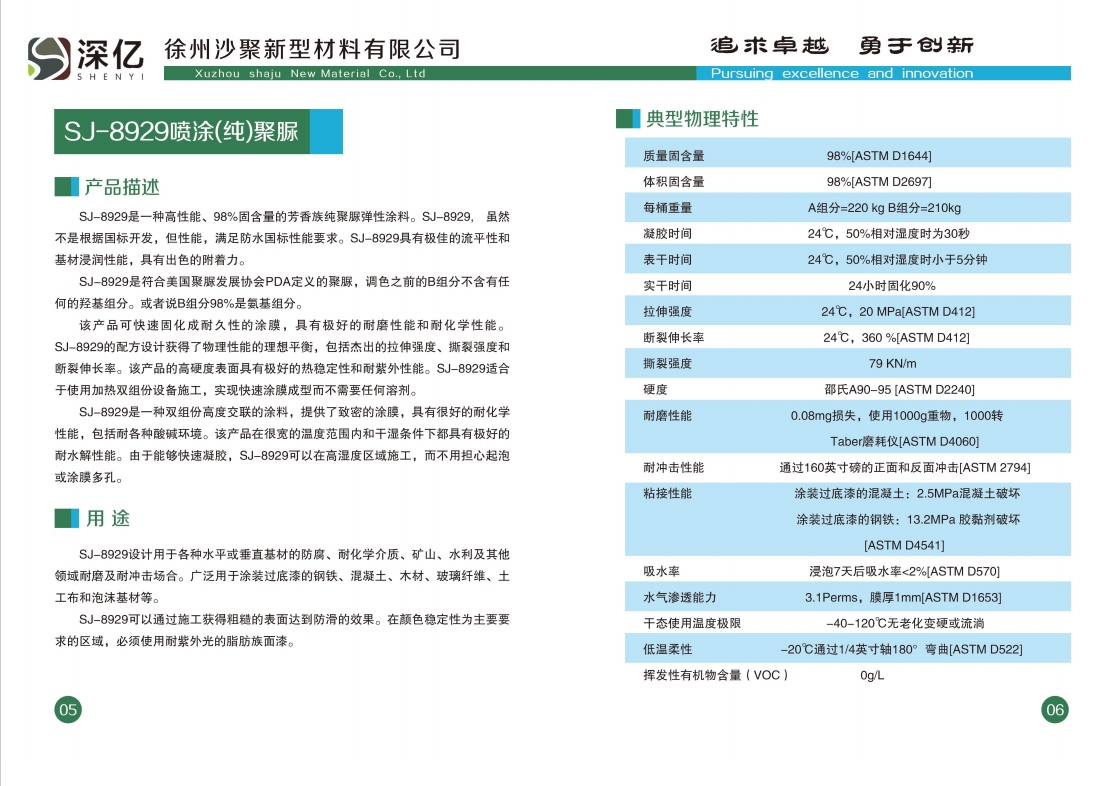Select the 耐冲击性能 table label
Viewport: 1120px width, 786px height.
coord(674,467)
